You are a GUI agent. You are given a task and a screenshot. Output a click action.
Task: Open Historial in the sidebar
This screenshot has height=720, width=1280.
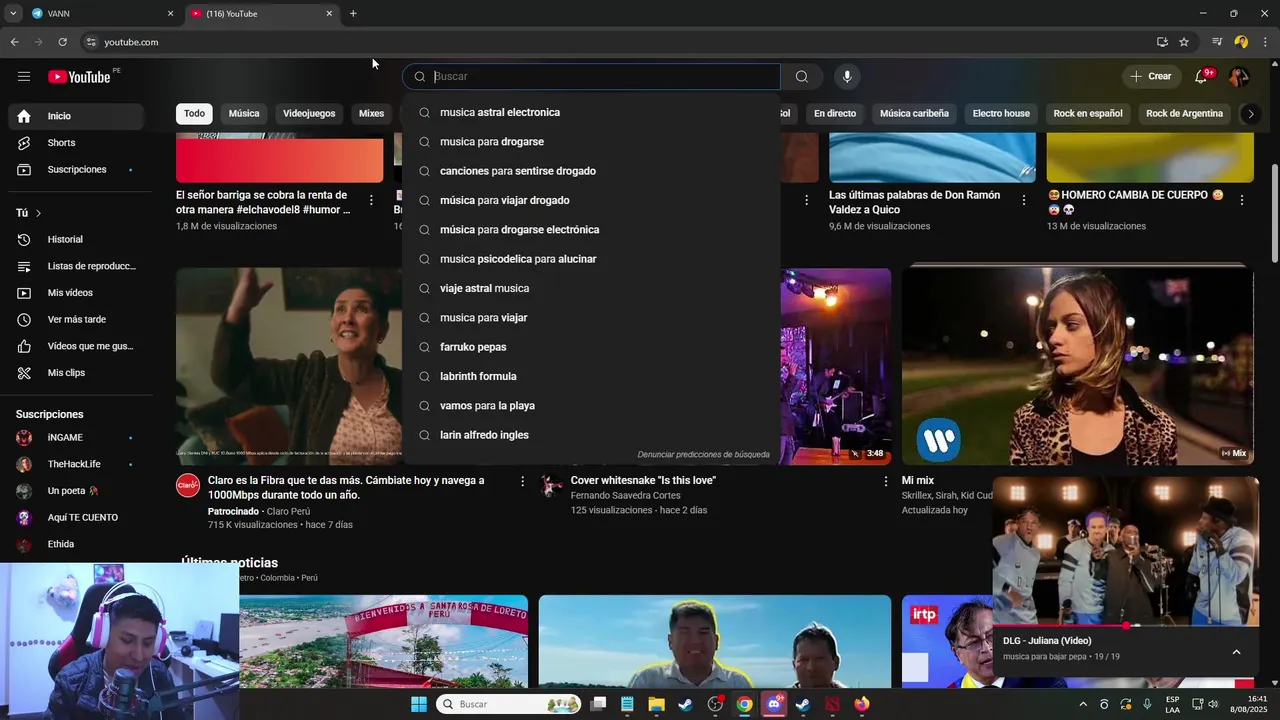click(x=78, y=240)
